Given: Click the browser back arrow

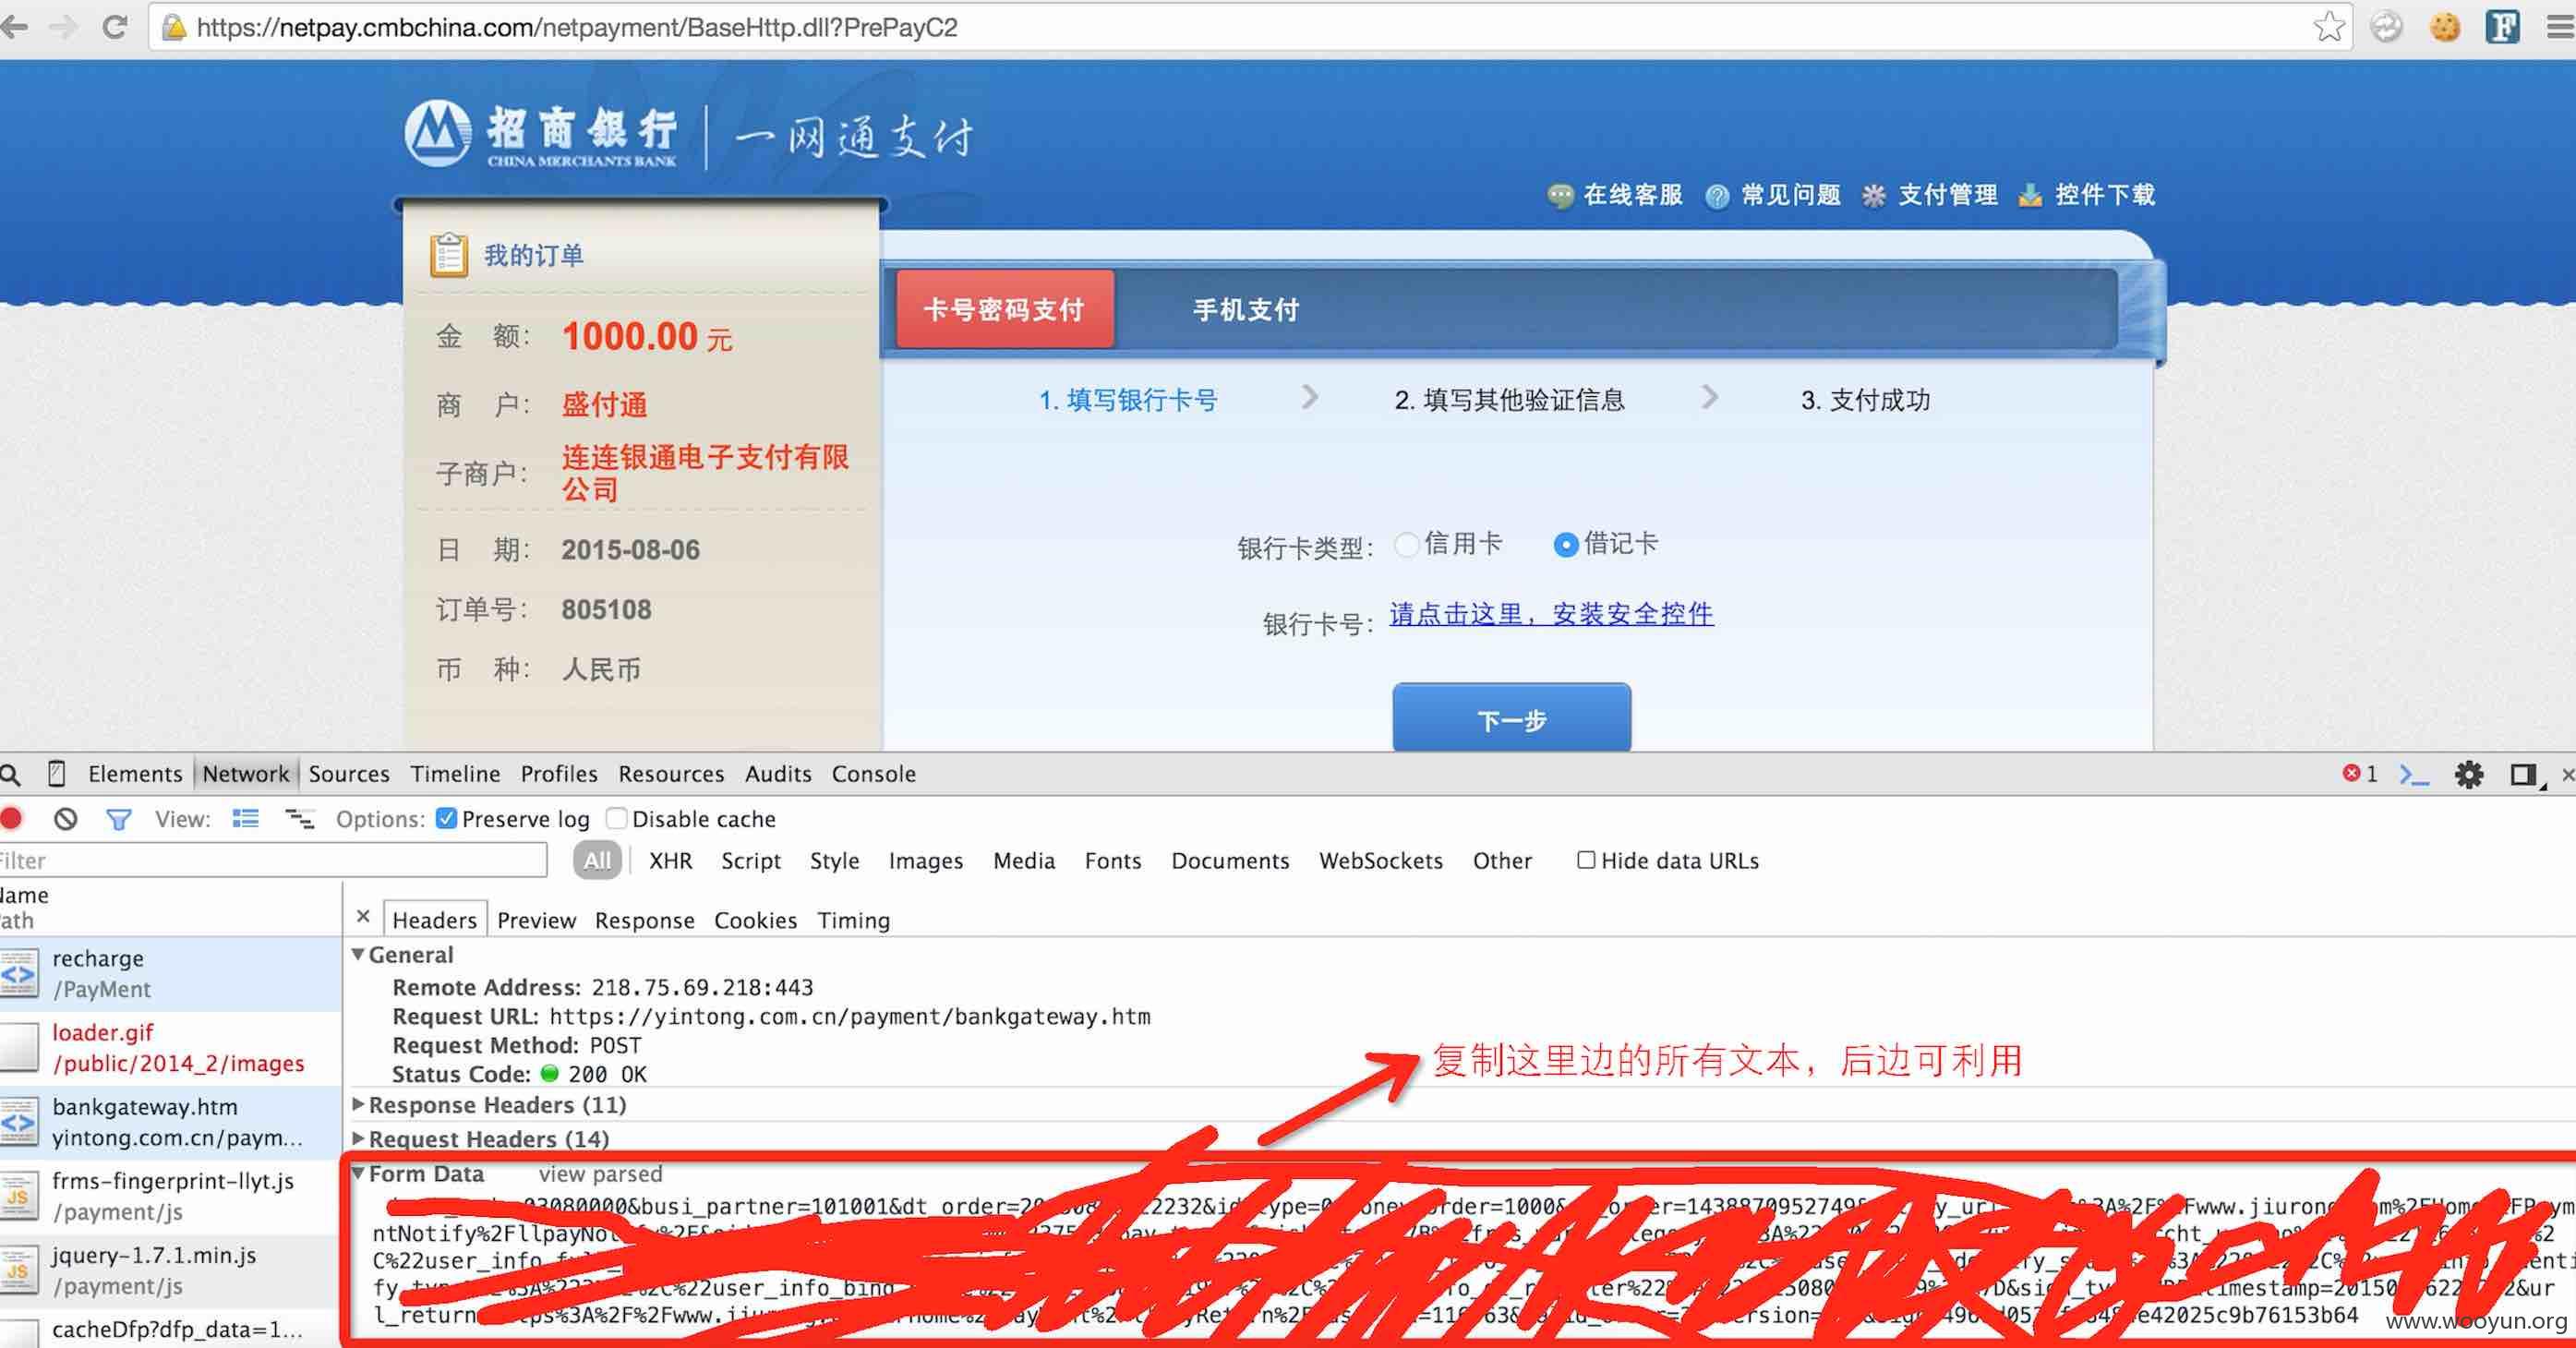Looking at the screenshot, I should click(x=14, y=27).
